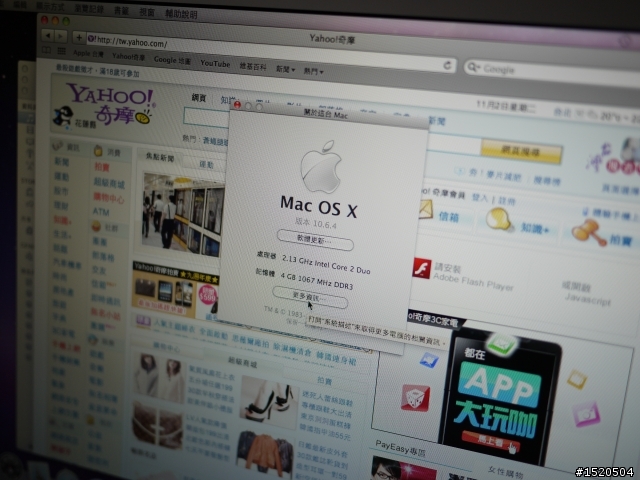
Task: Open the 視窗 menu in menu bar
Action: point(147,12)
